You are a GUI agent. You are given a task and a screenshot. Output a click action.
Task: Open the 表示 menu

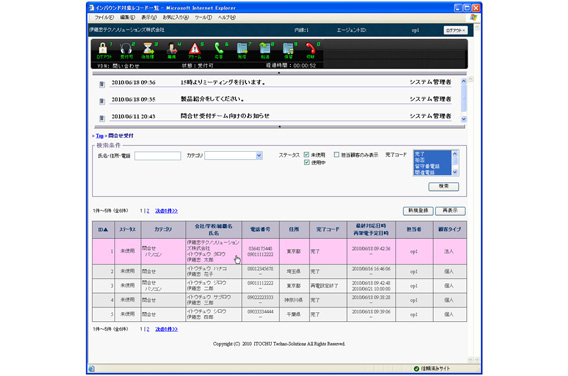pyautogui.click(x=149, y=17)
